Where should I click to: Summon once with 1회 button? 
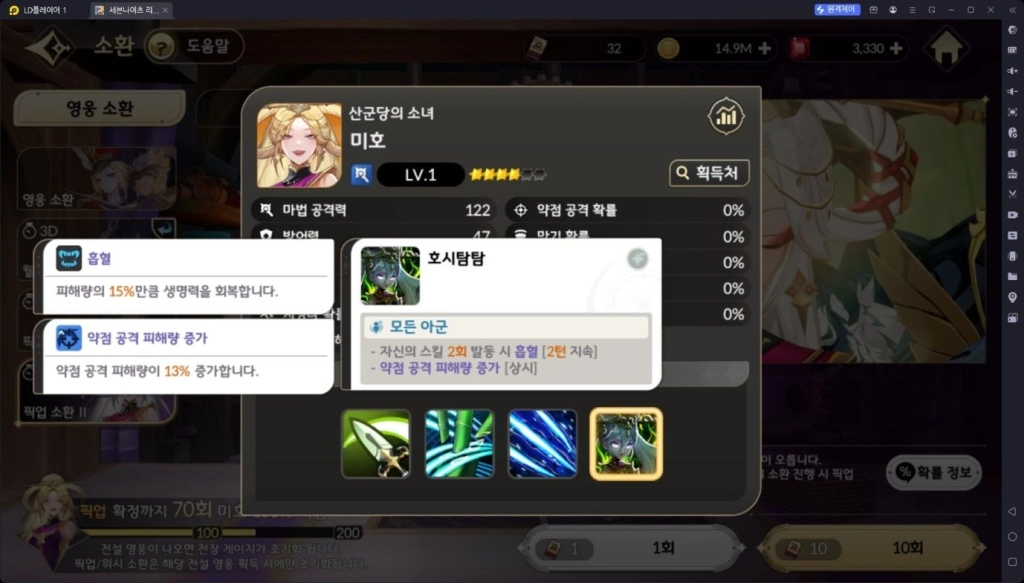pyautogui.click(x=632, y=548)
